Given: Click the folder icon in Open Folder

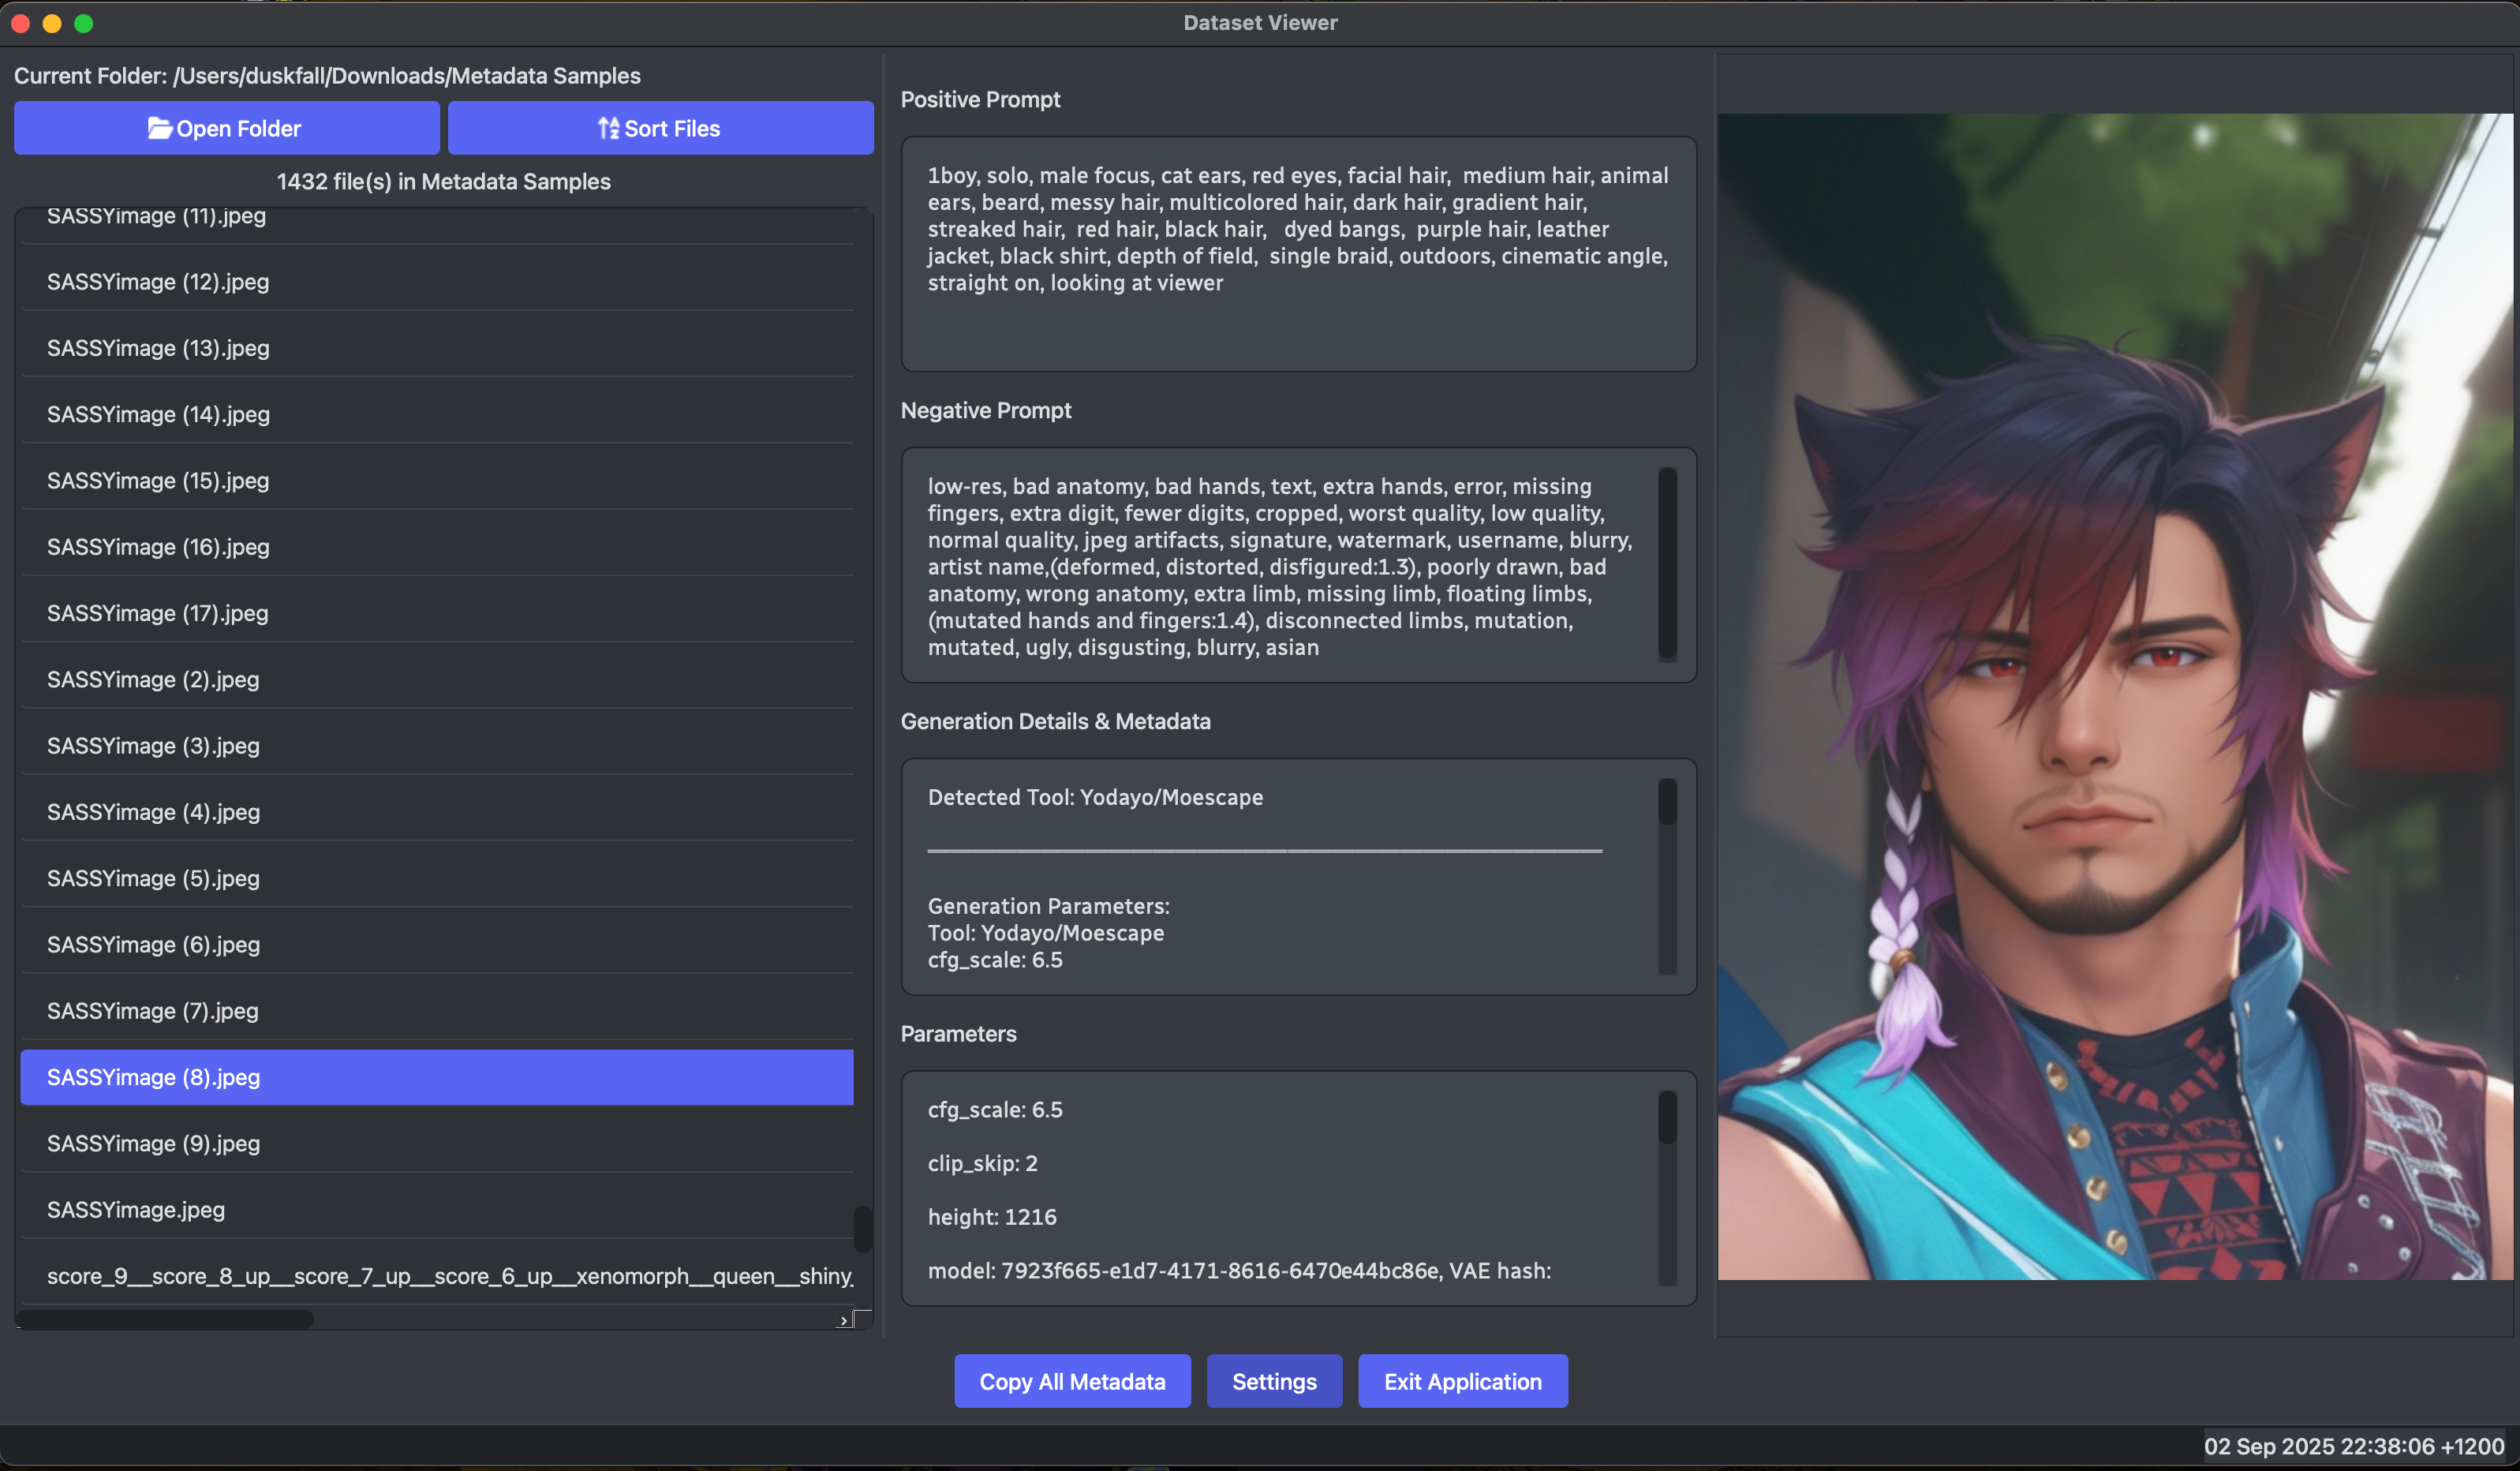Looking at the screenshot, I should 159,128.
